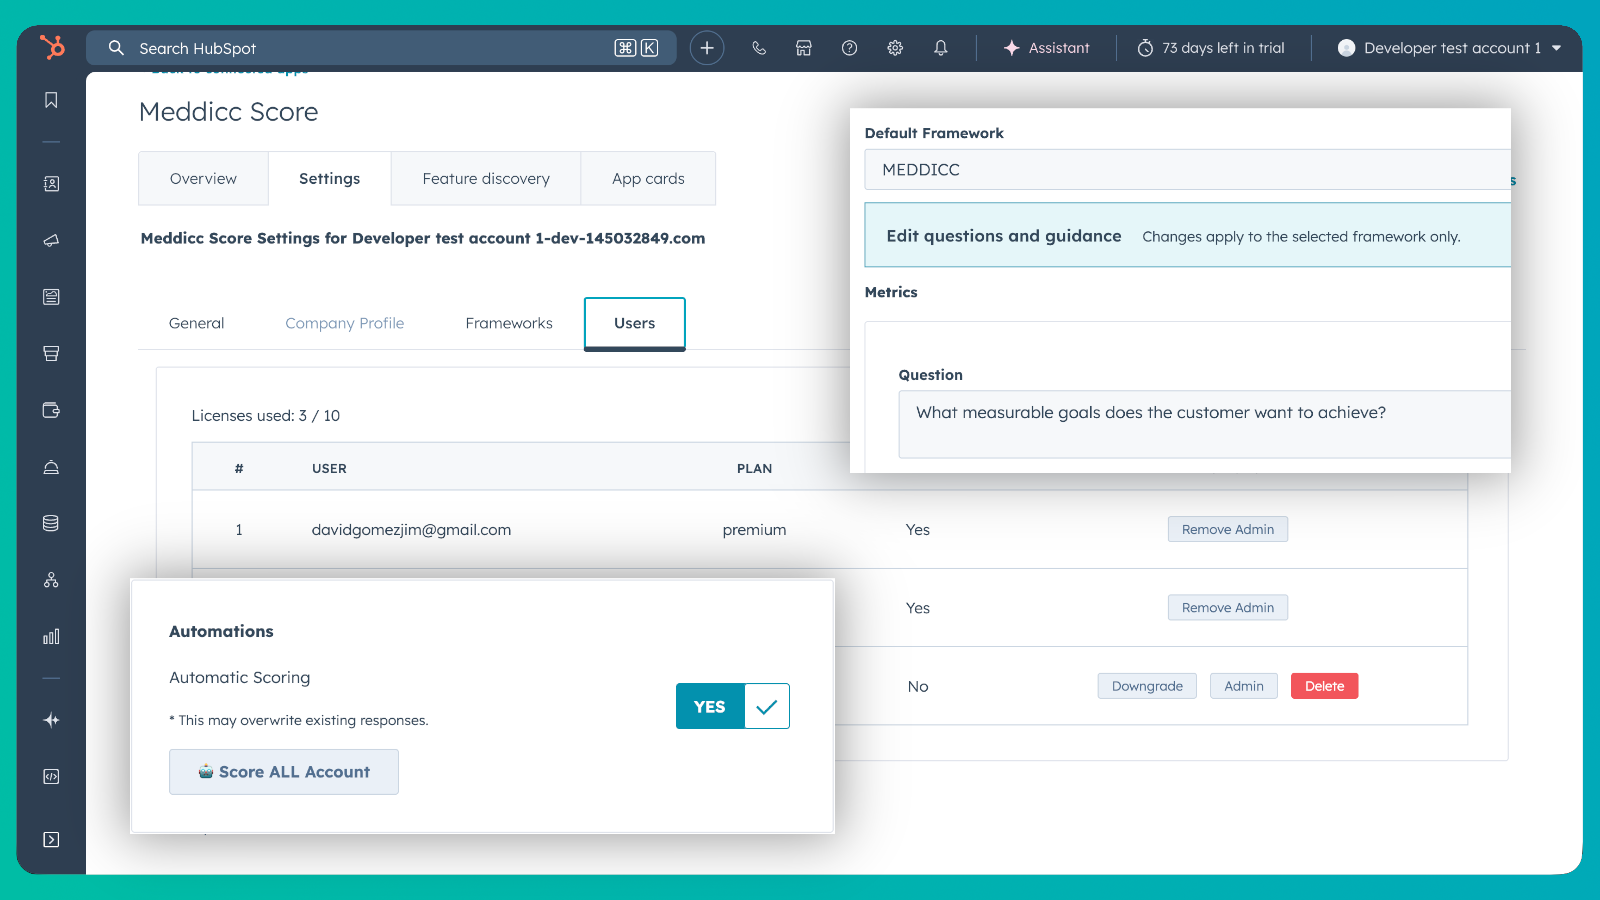Delete the user with no premium plan
Viewport: 1600px width, 900px height.
1324,686
